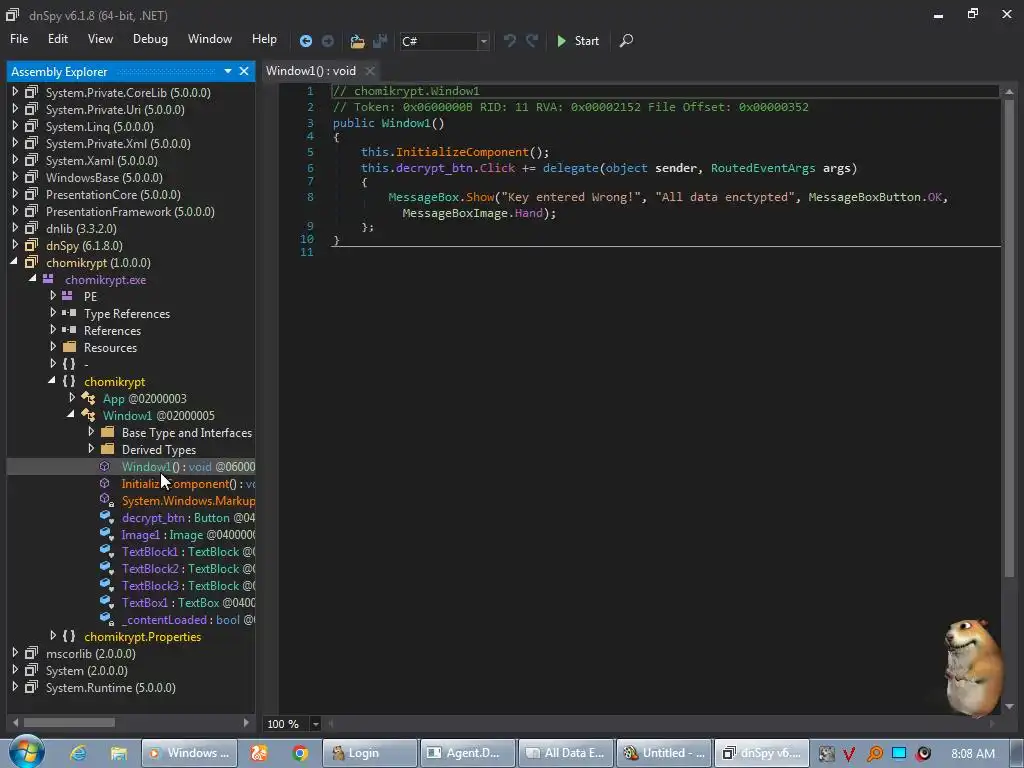Screen dimensions: 1024x768
Task: Click the chomikrypt.exe module icon
Action: [x=48, y=279]
